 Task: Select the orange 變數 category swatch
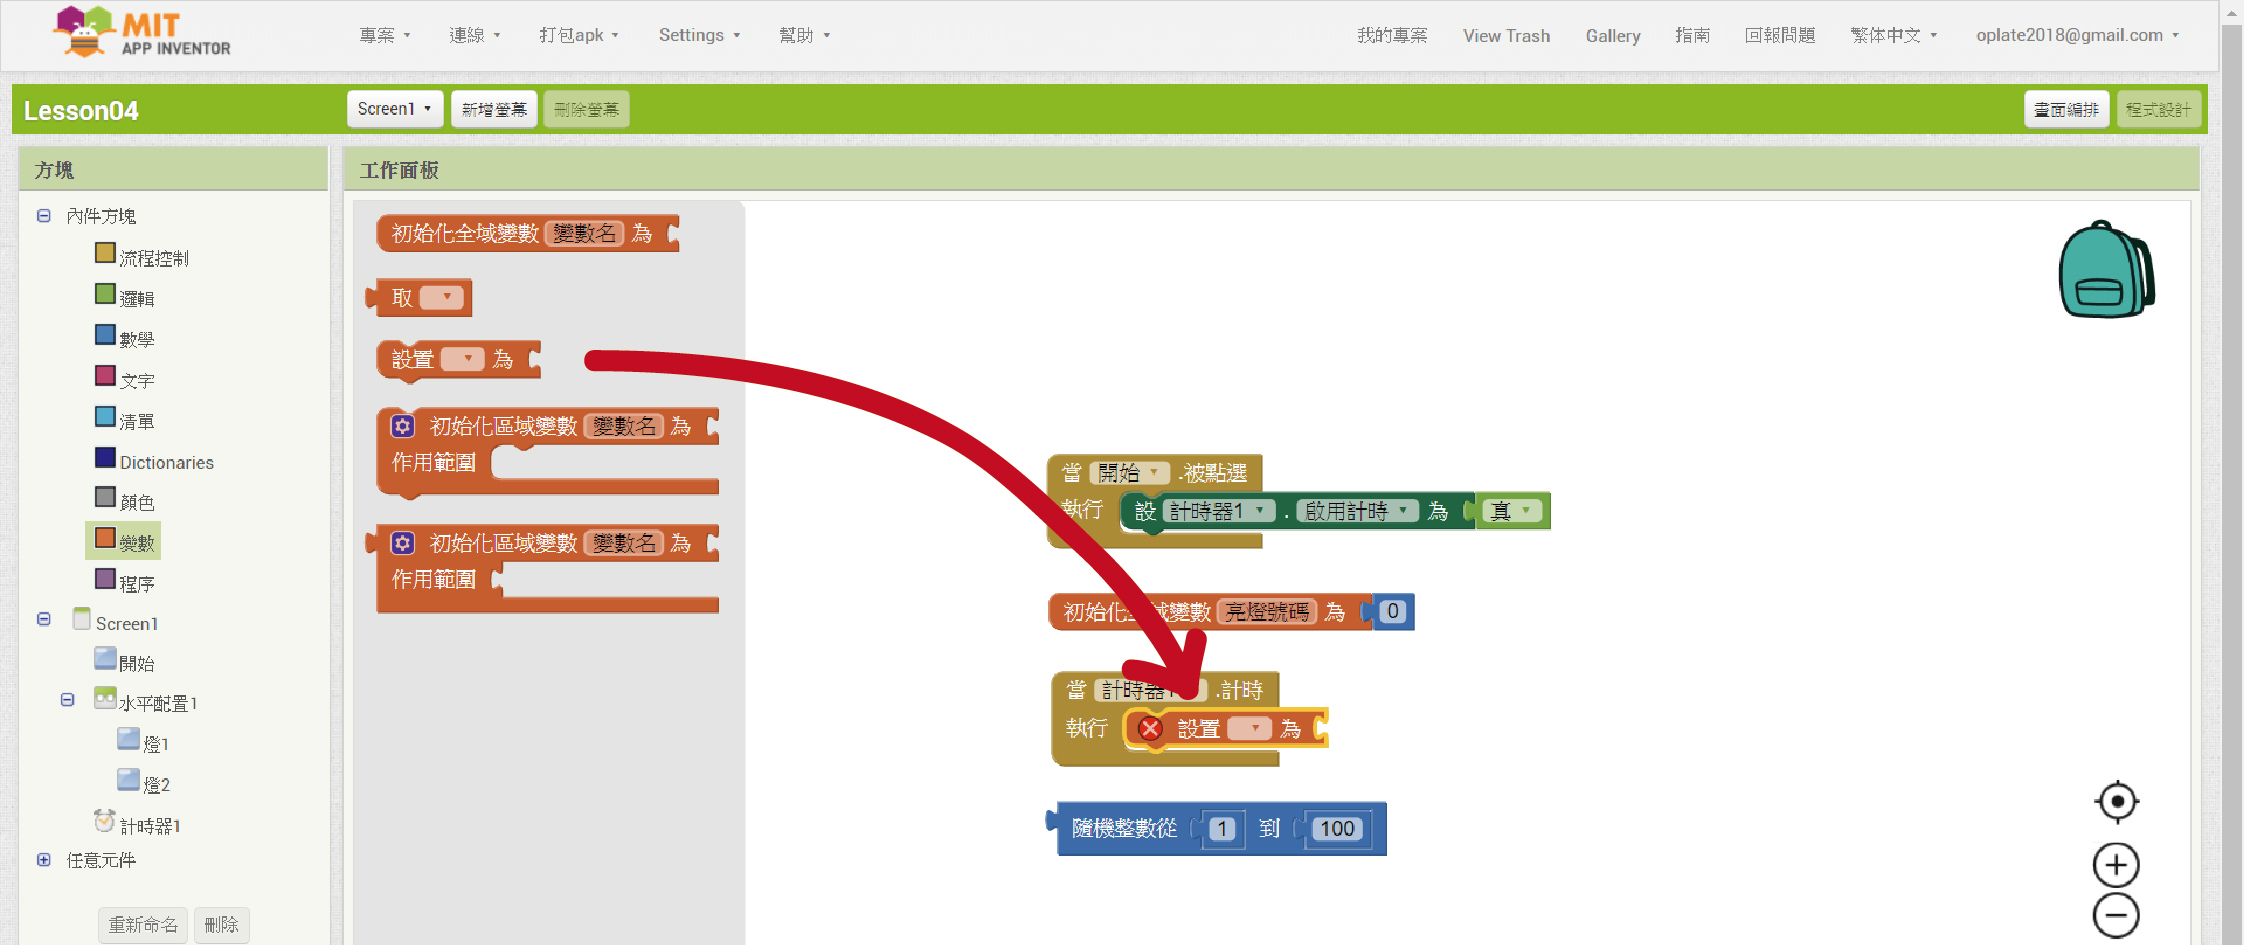105,538
